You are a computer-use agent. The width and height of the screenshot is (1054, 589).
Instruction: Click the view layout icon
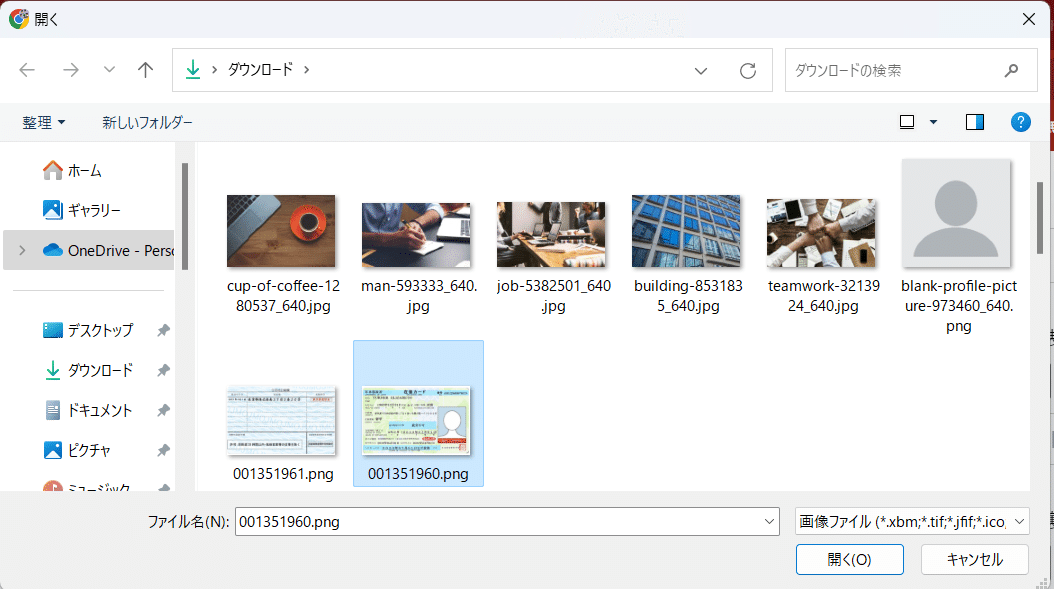point(907,122)
